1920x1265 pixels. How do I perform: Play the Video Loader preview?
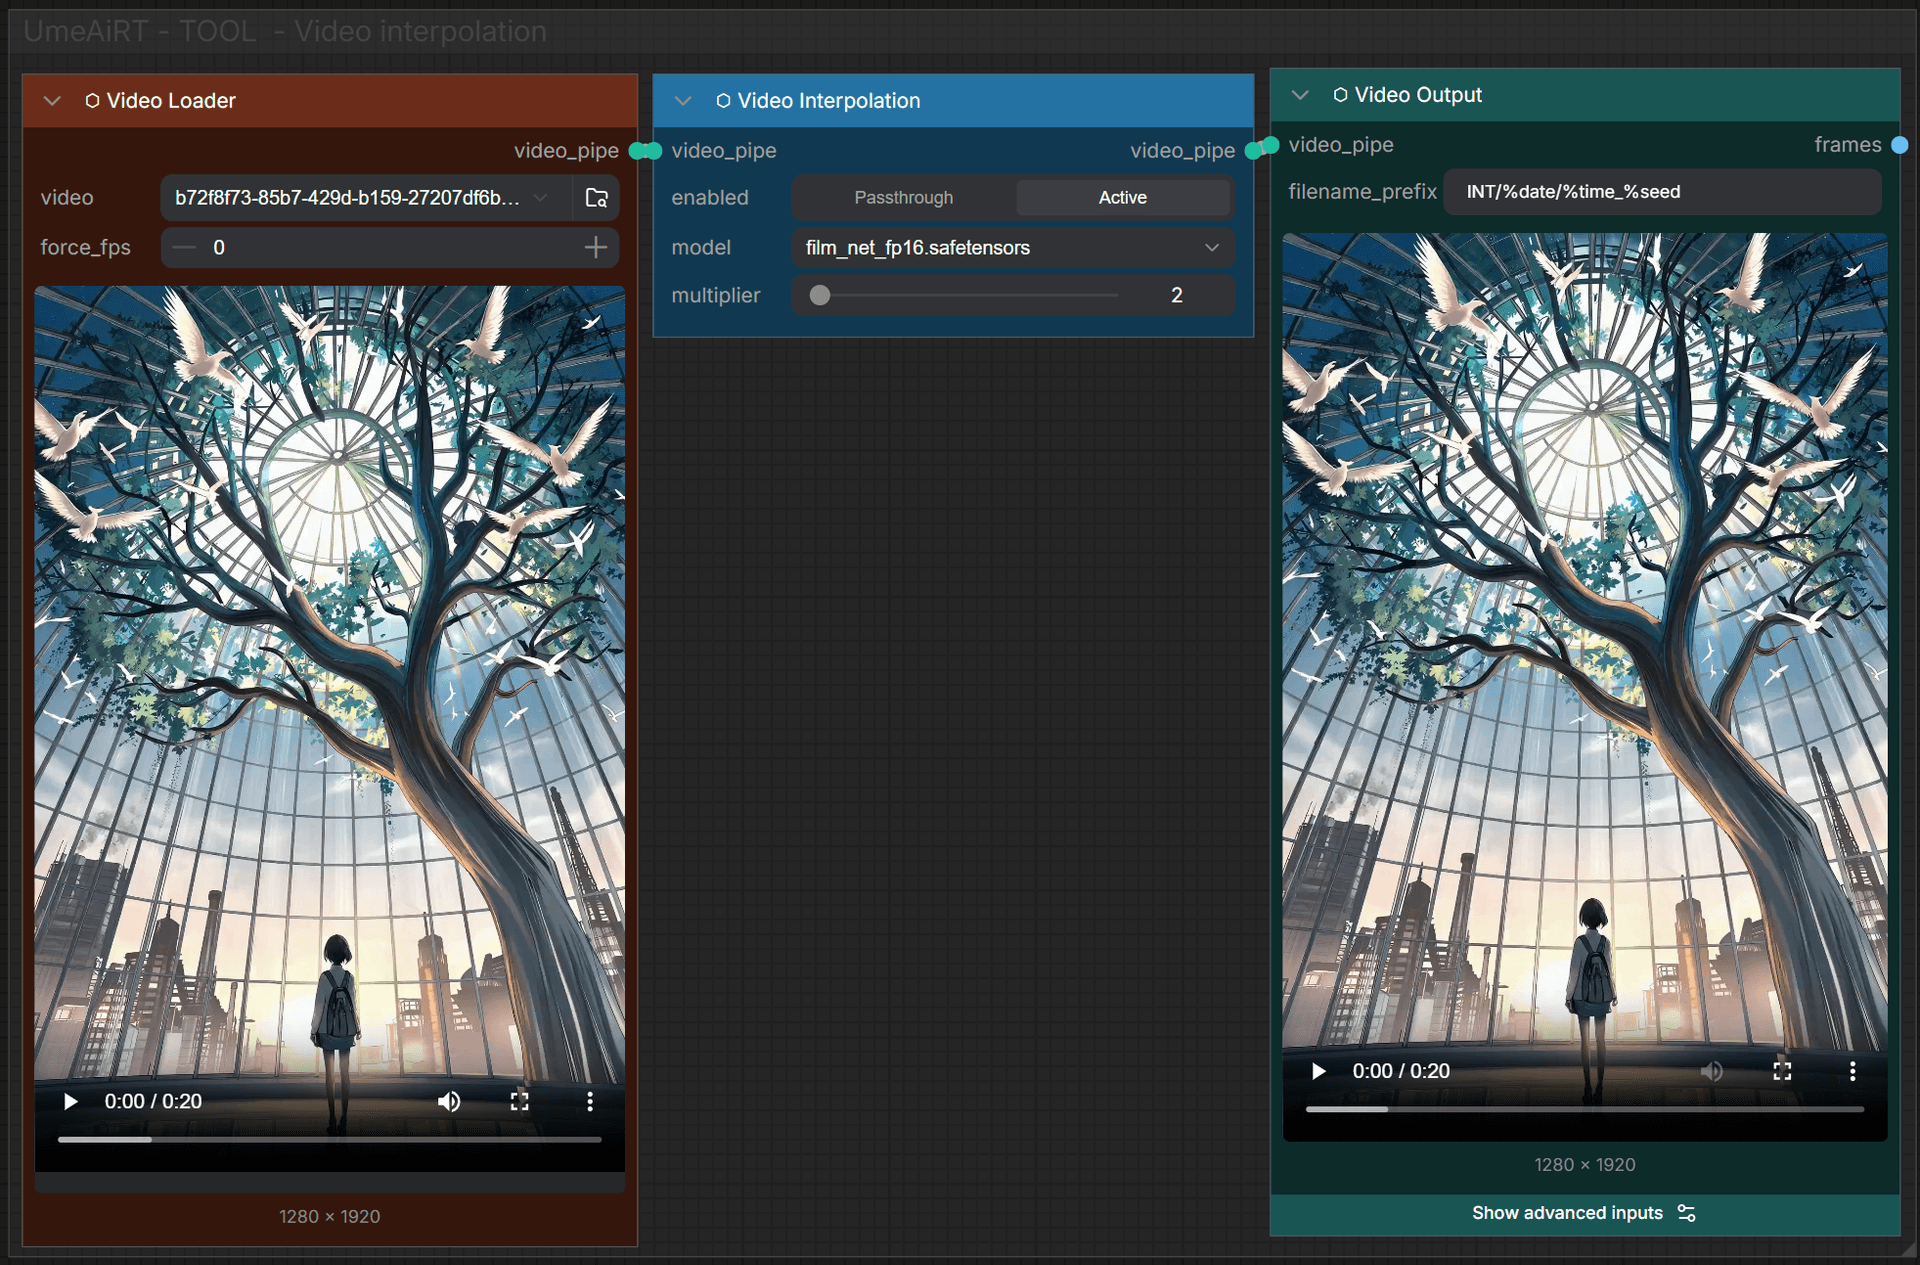pos(70,1102)
